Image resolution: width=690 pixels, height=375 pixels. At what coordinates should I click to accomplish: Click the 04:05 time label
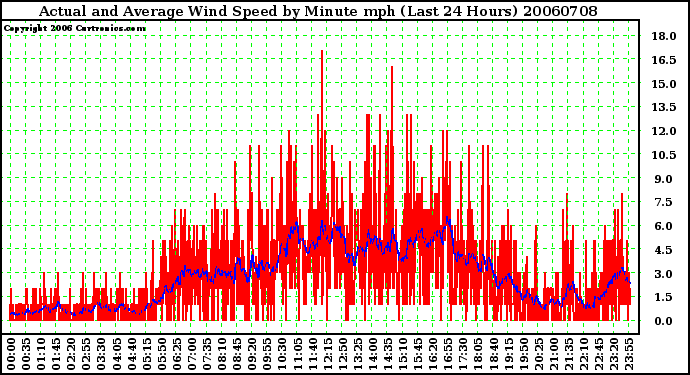[116, 354]
